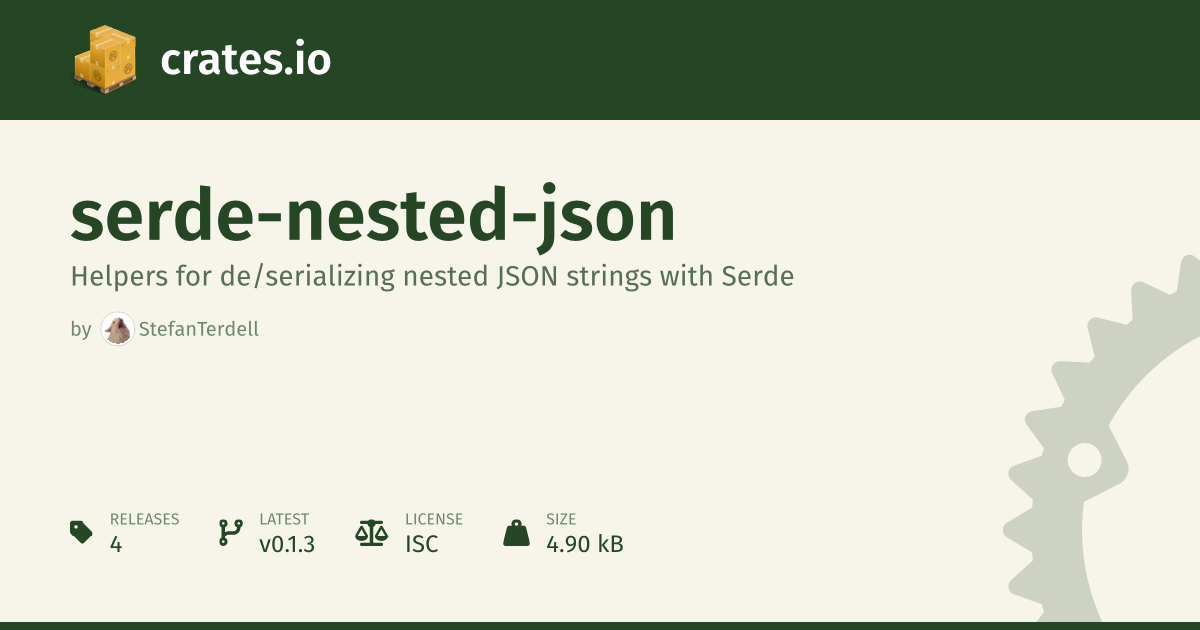Open the StefanTerdell author name

tap(199, 329)
